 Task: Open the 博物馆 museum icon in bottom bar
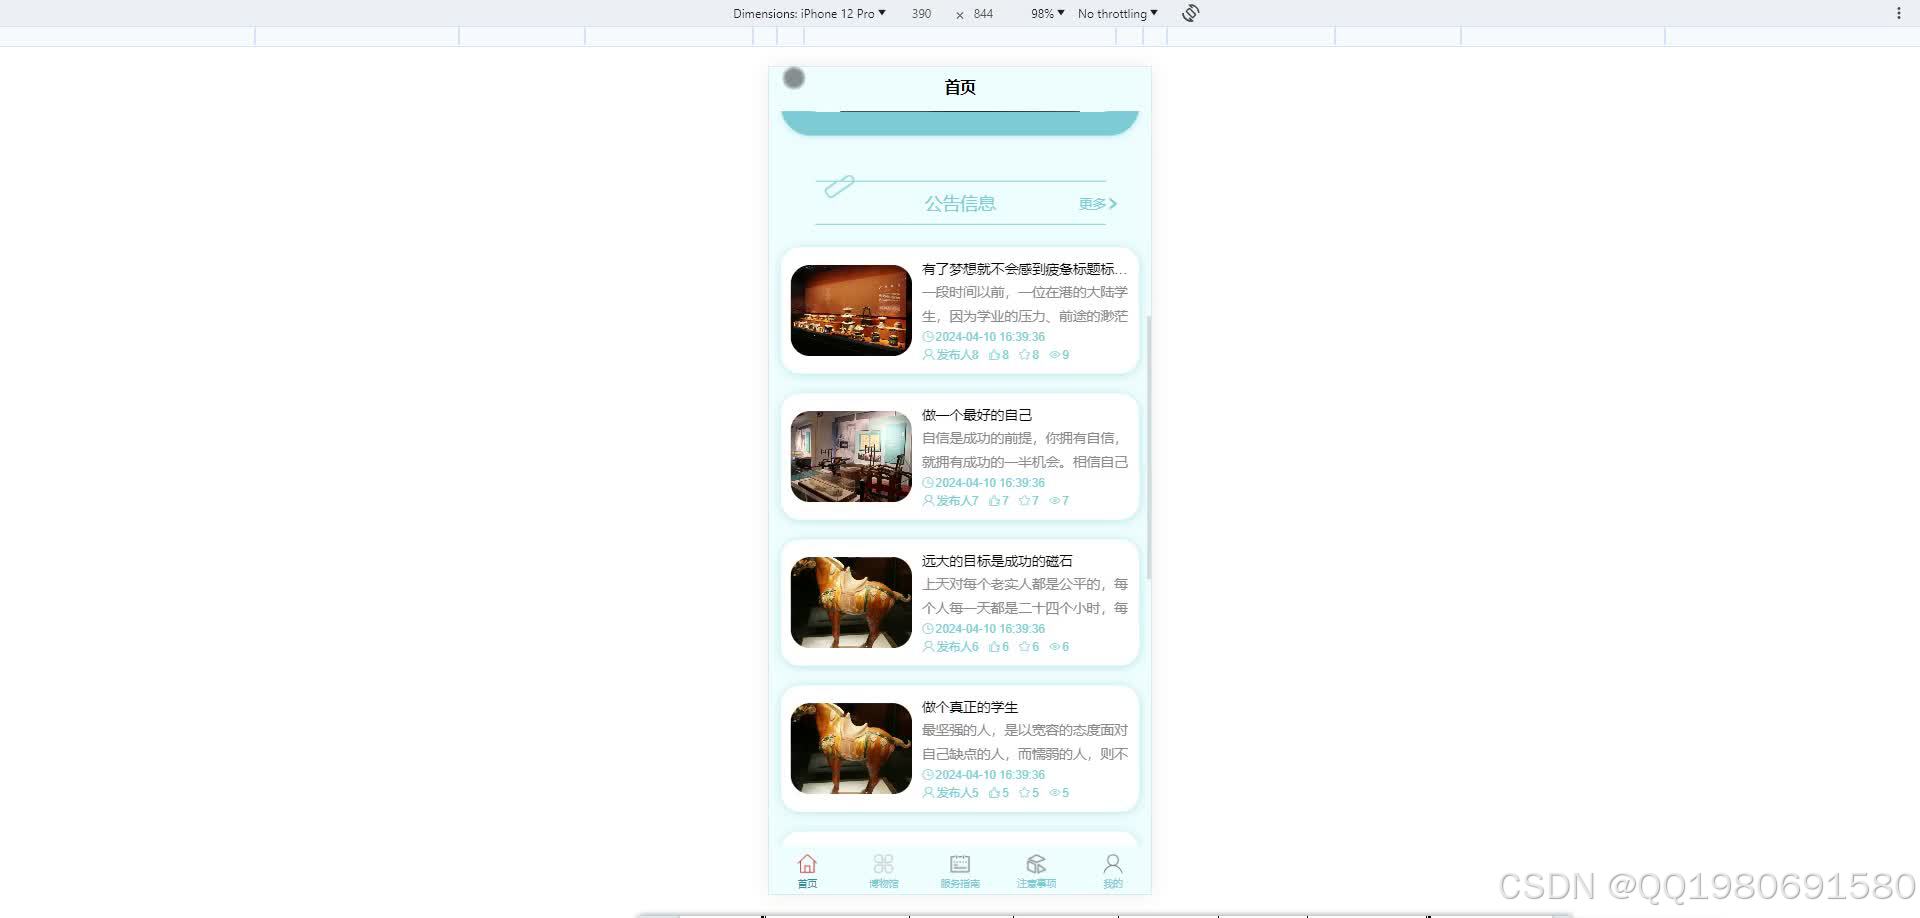883,862
